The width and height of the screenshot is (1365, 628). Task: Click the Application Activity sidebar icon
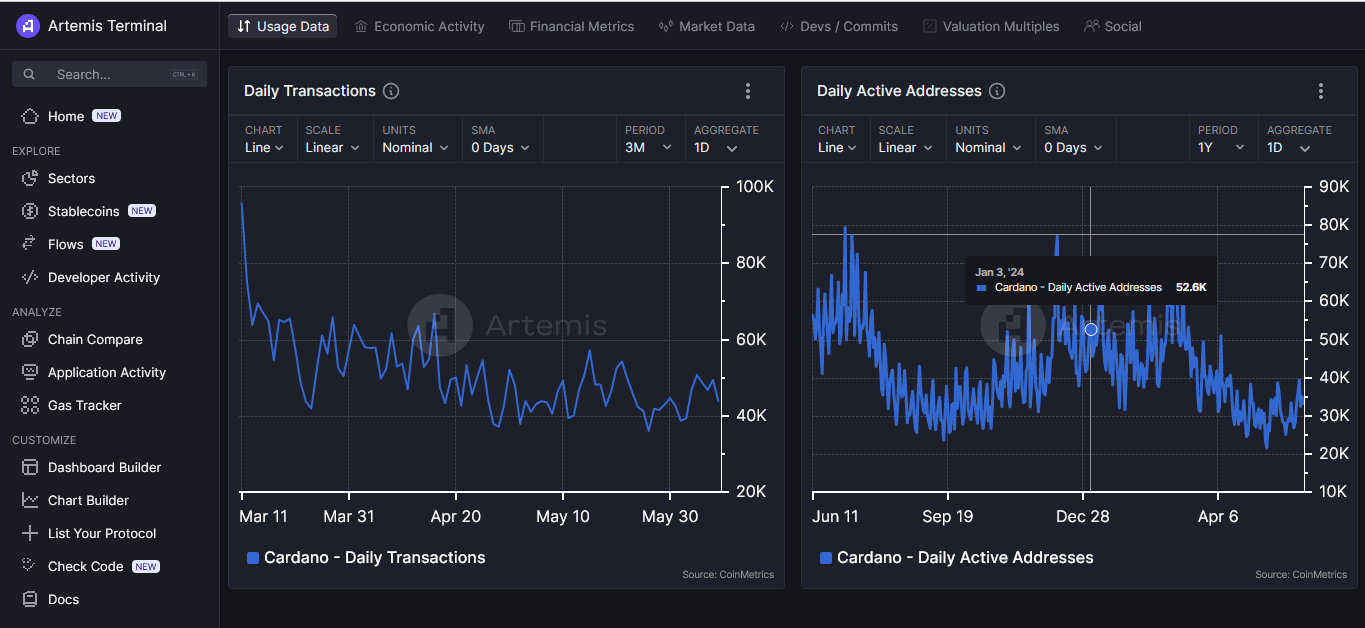[x=30, y=372]
